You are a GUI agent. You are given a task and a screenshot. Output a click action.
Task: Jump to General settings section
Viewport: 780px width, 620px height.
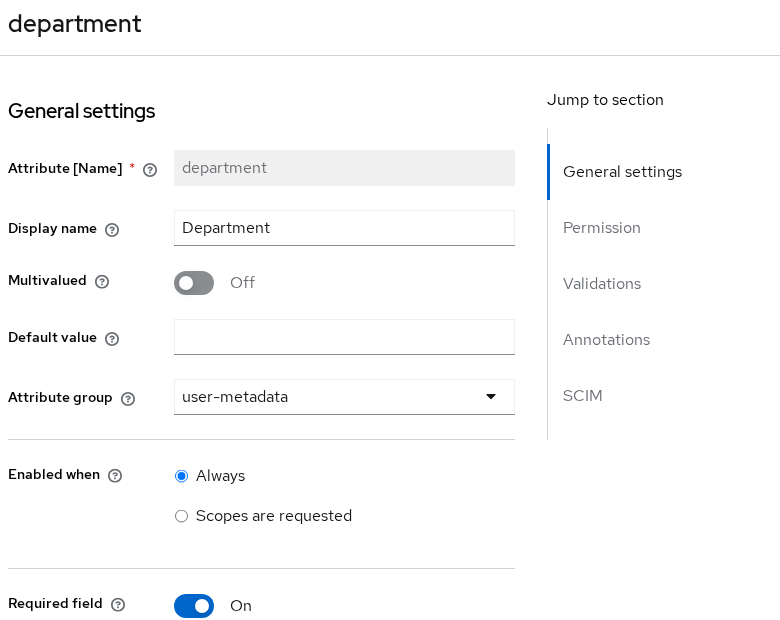tap(622, 172)
